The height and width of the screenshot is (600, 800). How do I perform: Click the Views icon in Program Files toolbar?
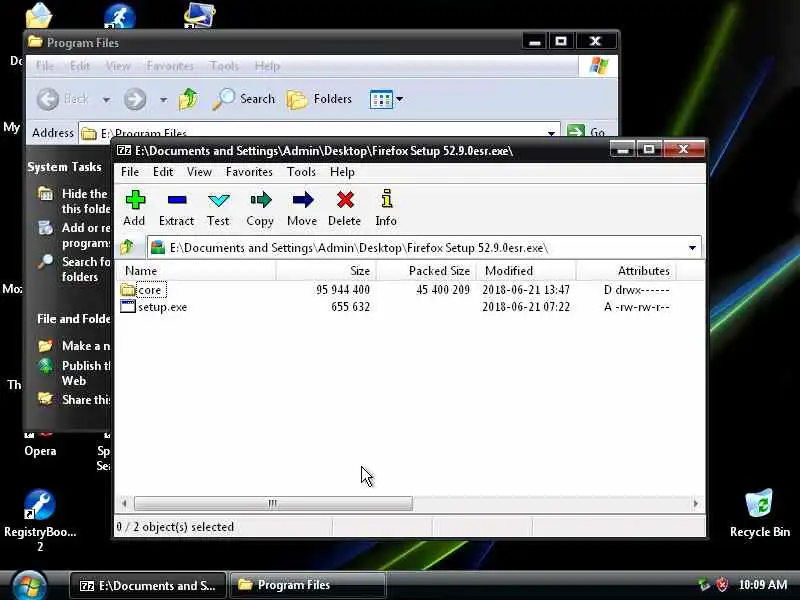coord(381,99)
